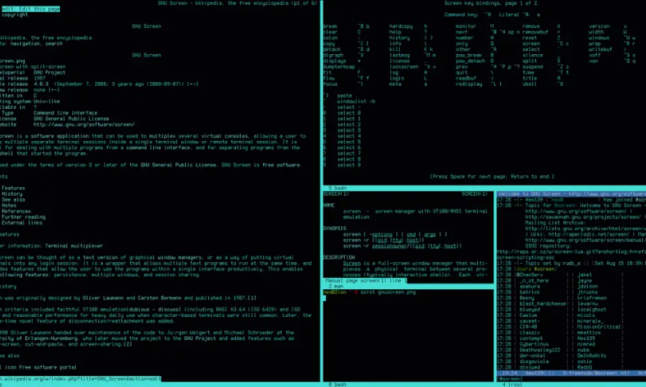The image size is (646, 387).
Task: Select the SYNOPSIS heading in the man page
Action: [x=335, y=228]
